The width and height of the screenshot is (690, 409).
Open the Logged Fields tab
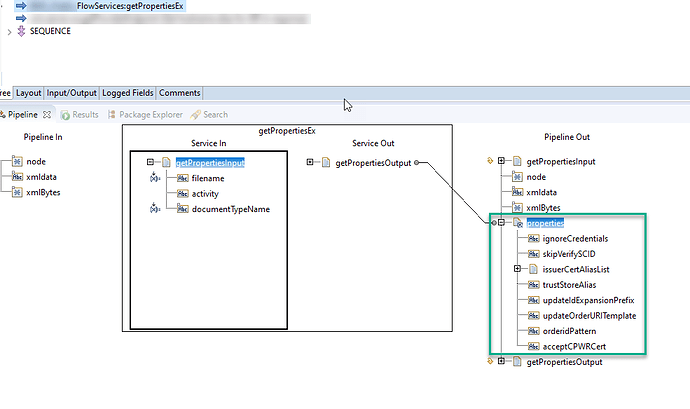pos(128,93)
